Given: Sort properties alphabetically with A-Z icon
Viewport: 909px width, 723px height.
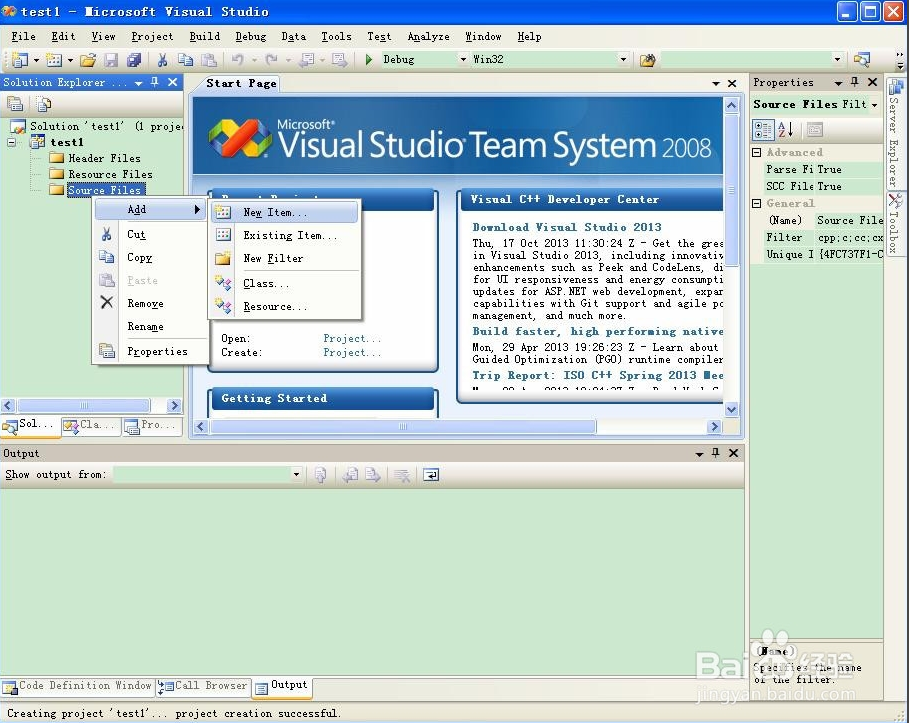Looking at the screenshot, I should coord(786,130).
